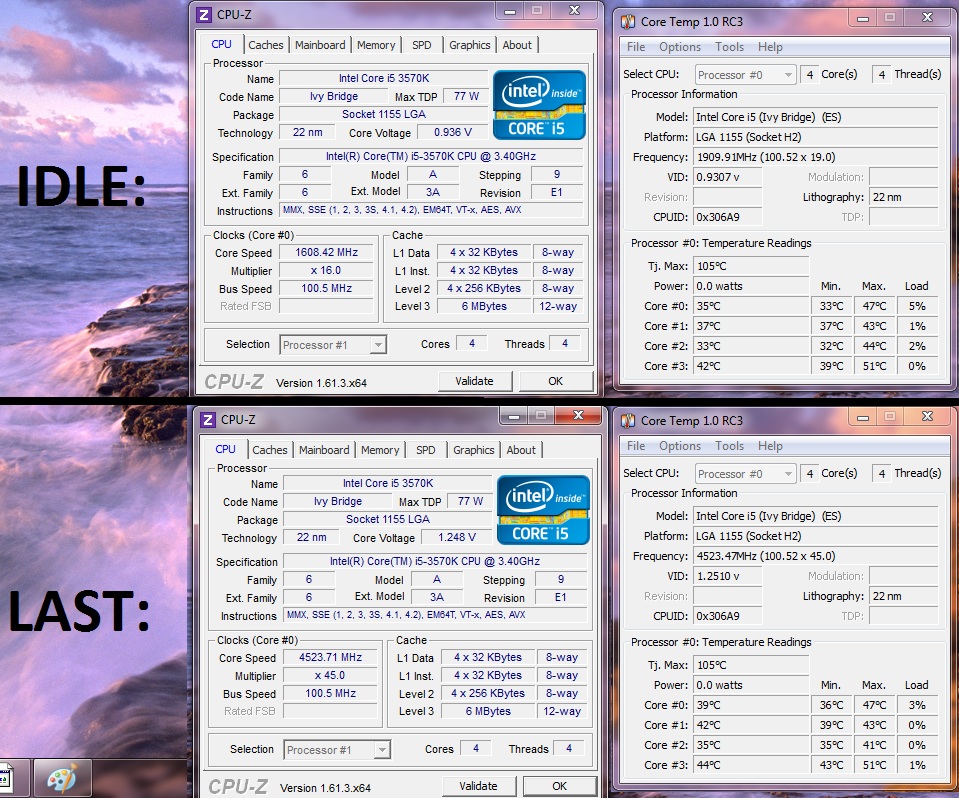Open the File menu in the LAST Core Temp window
The width and height of the screenshot is (959, 798).
pyautogui.click(x=635, y=446)
